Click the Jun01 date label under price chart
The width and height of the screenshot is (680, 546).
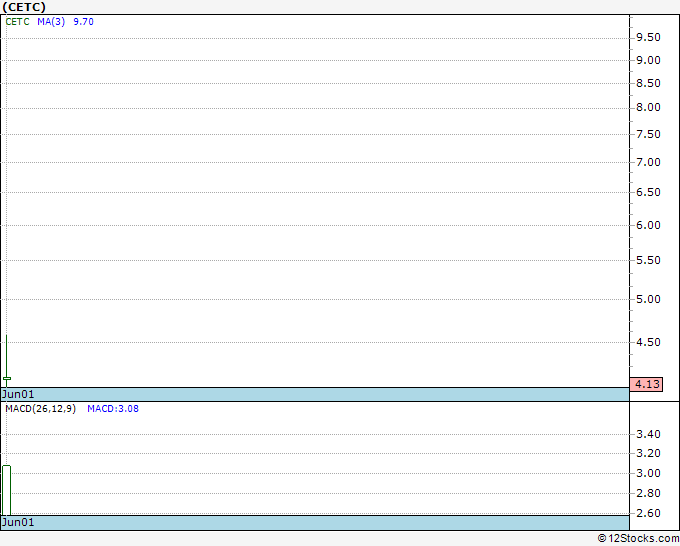tap(18, 394)
